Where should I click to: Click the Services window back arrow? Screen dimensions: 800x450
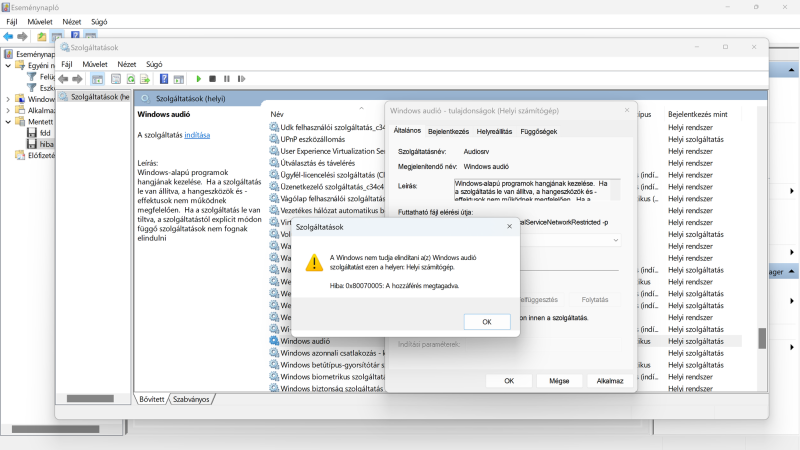point(63,79)
